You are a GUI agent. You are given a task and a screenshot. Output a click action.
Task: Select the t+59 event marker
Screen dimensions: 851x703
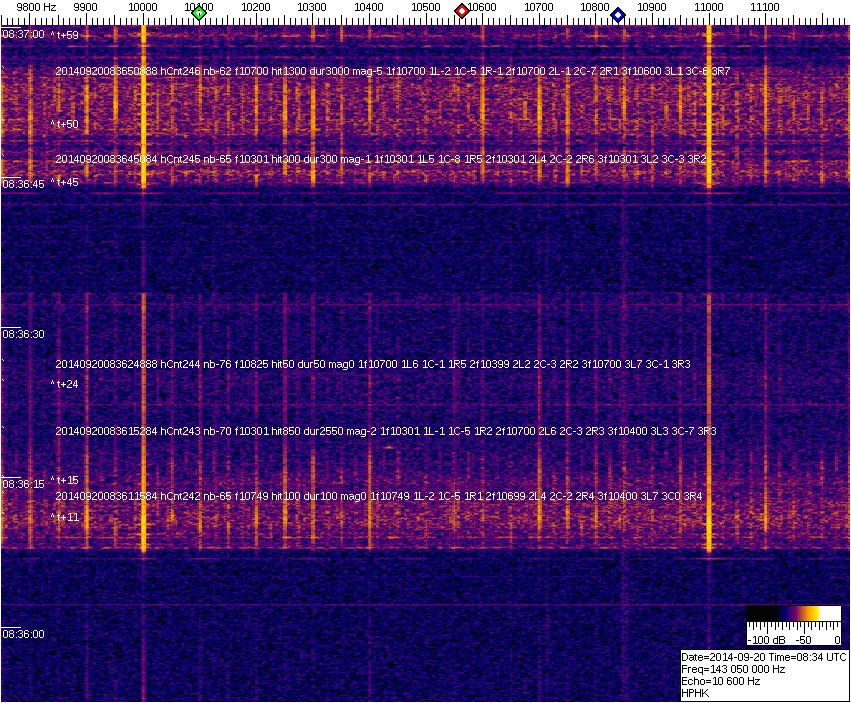pos(67,35)
